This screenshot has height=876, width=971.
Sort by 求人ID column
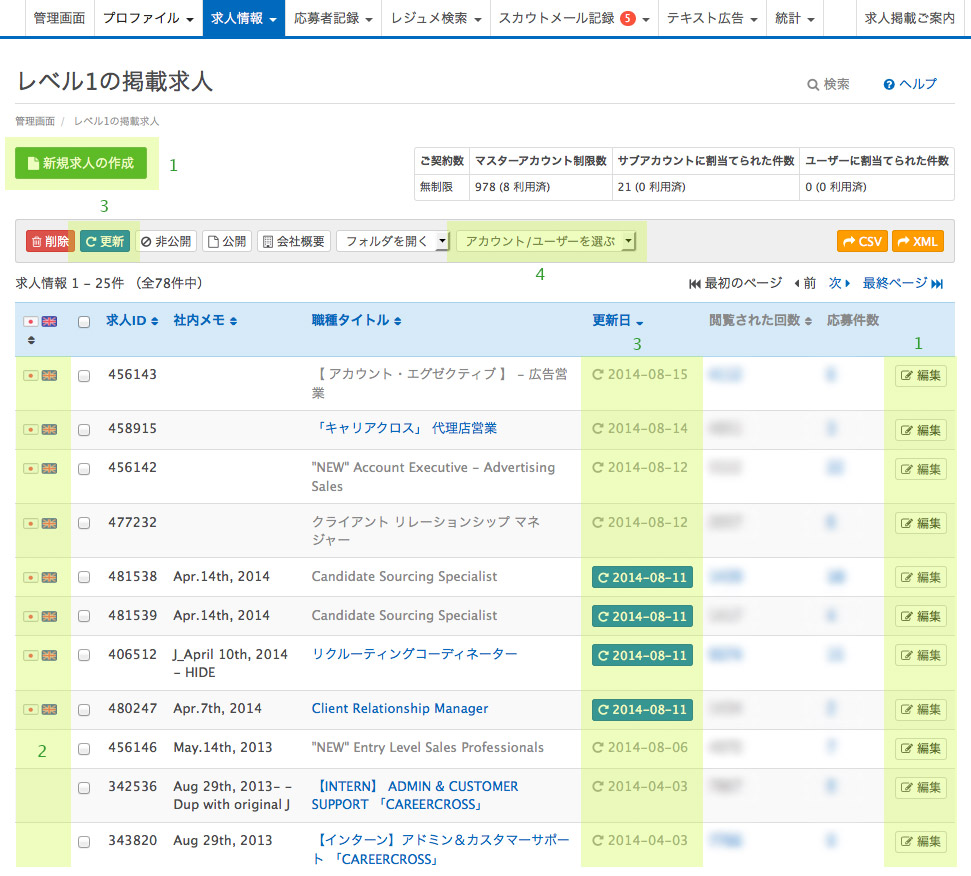(x=132, y=320)
